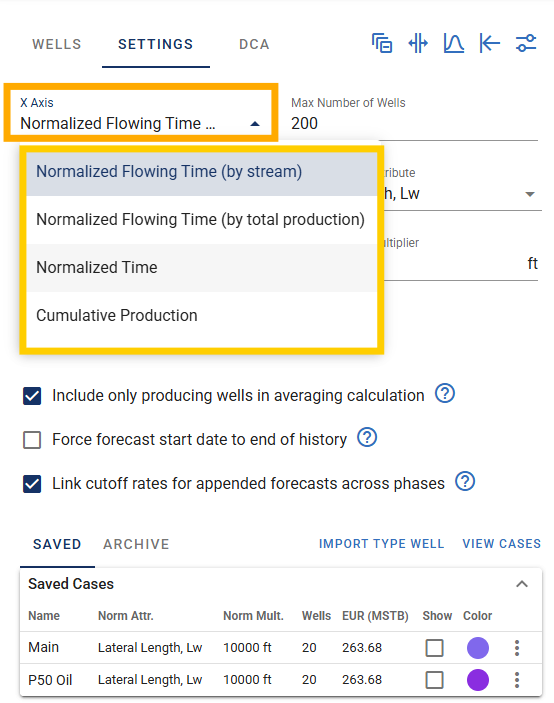This screenshot has width=554, height=703.
Task: Click Import Type Well link
Action: point(381,544)
